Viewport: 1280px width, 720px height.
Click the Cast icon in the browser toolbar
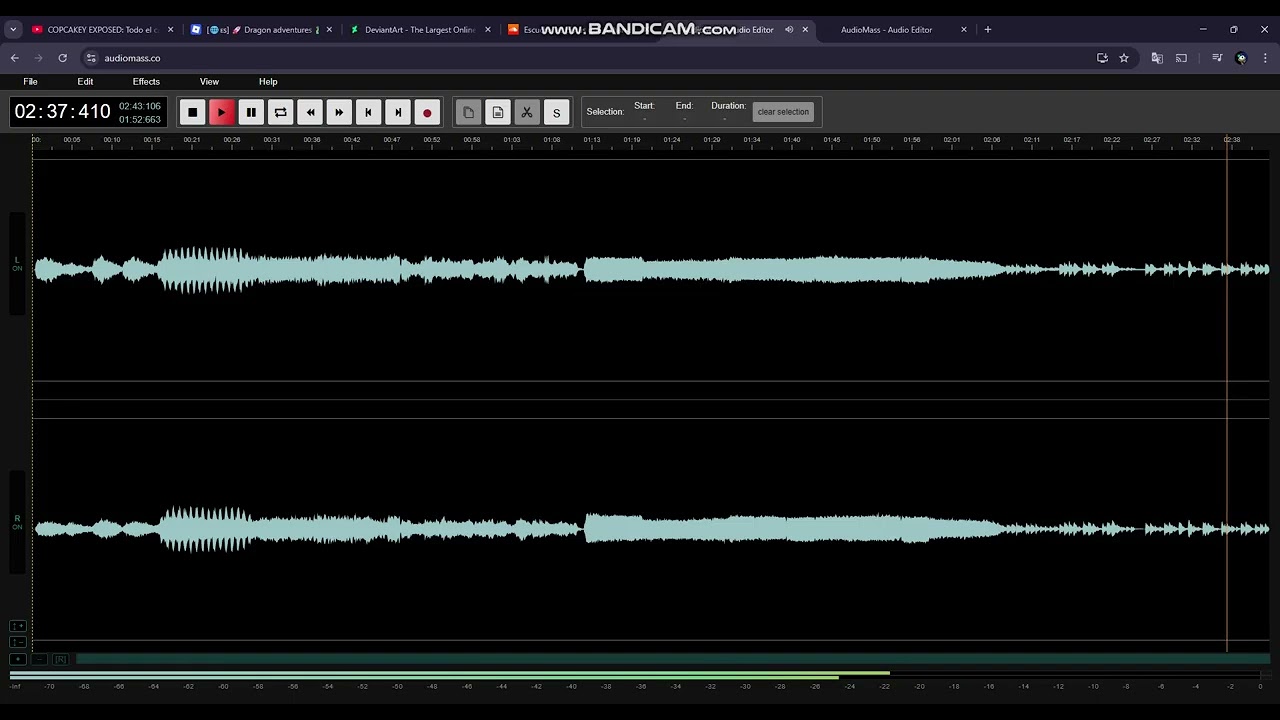point(1181,58)
